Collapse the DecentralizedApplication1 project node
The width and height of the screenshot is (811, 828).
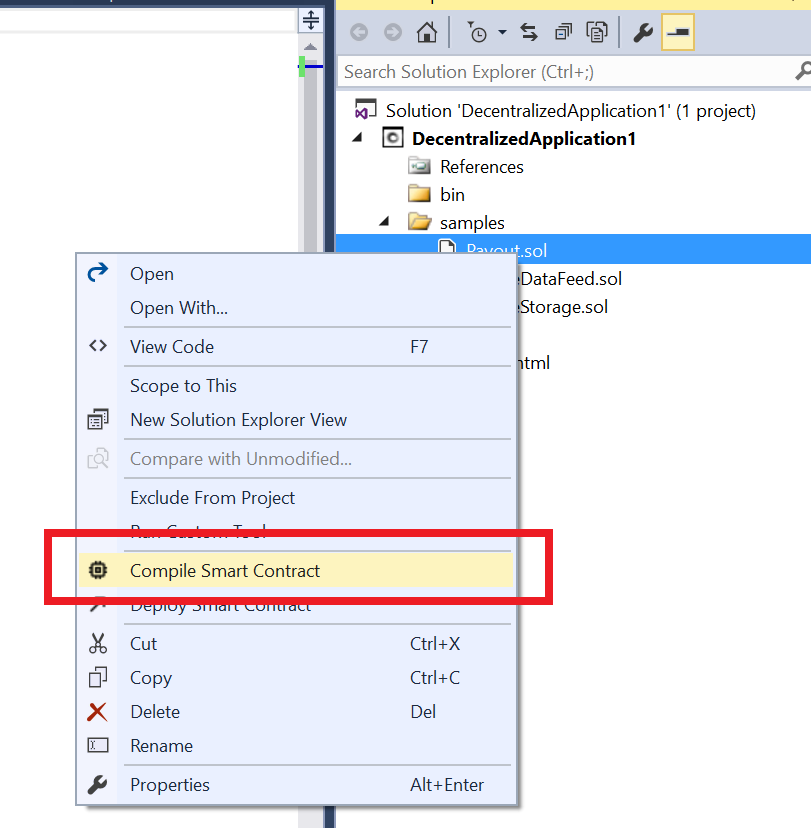[357, 138]
